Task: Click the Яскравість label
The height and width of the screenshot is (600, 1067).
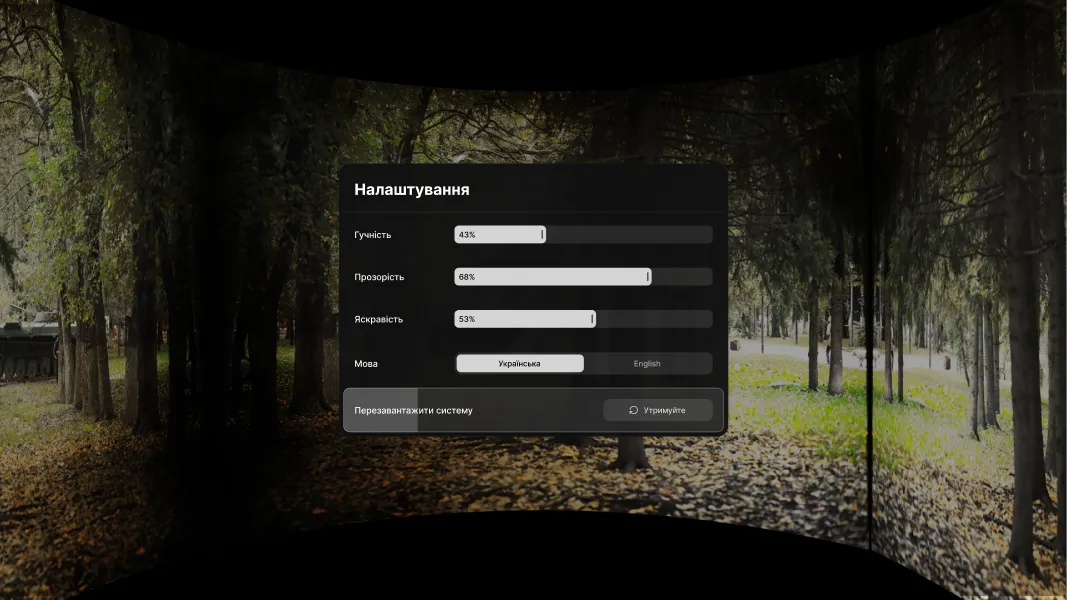Action: (378, 319)
